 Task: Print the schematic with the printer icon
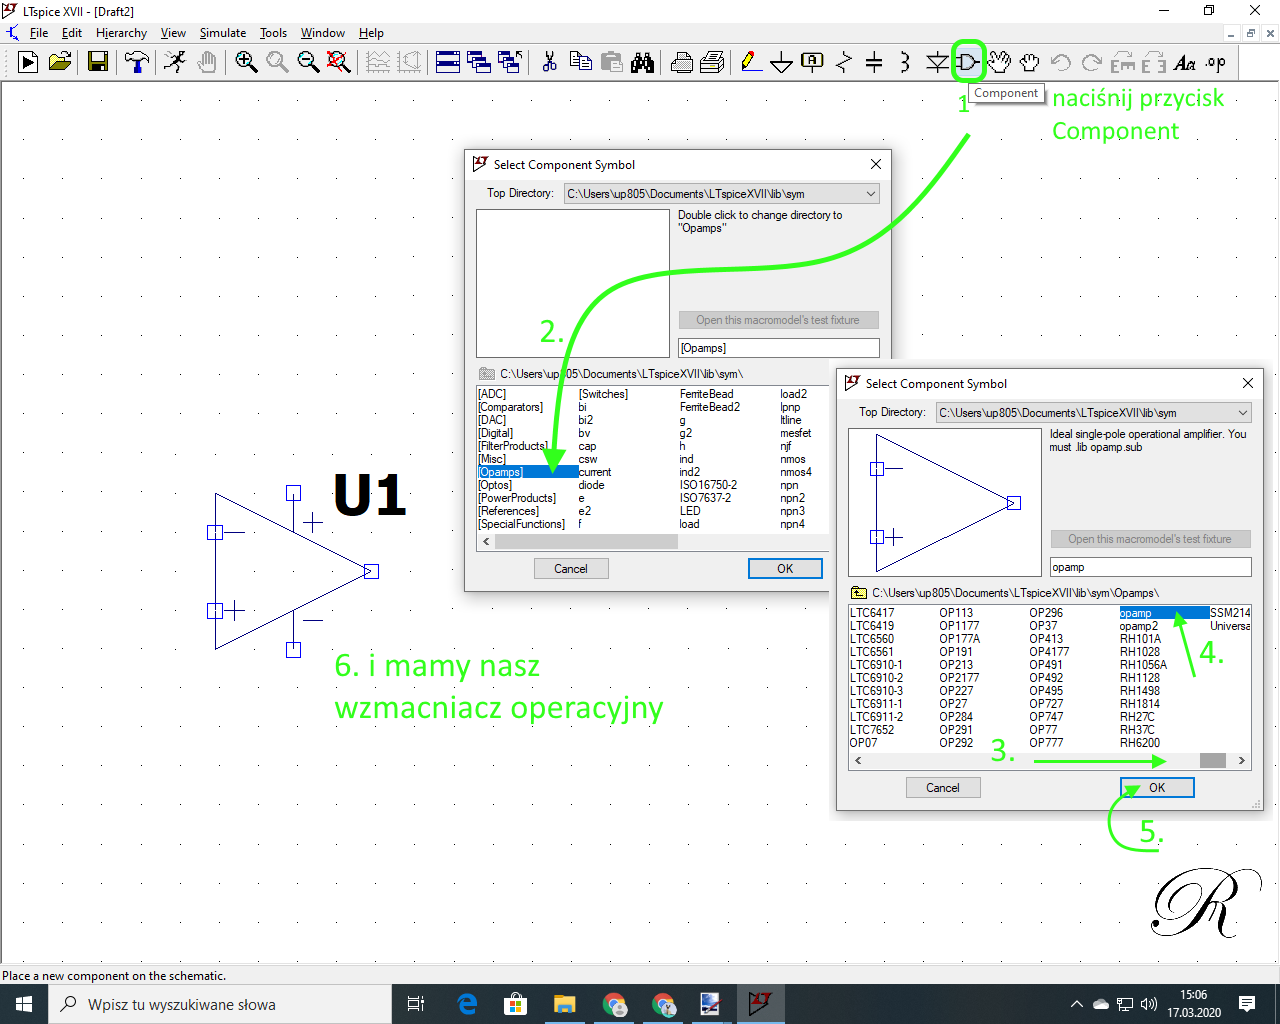682,62
